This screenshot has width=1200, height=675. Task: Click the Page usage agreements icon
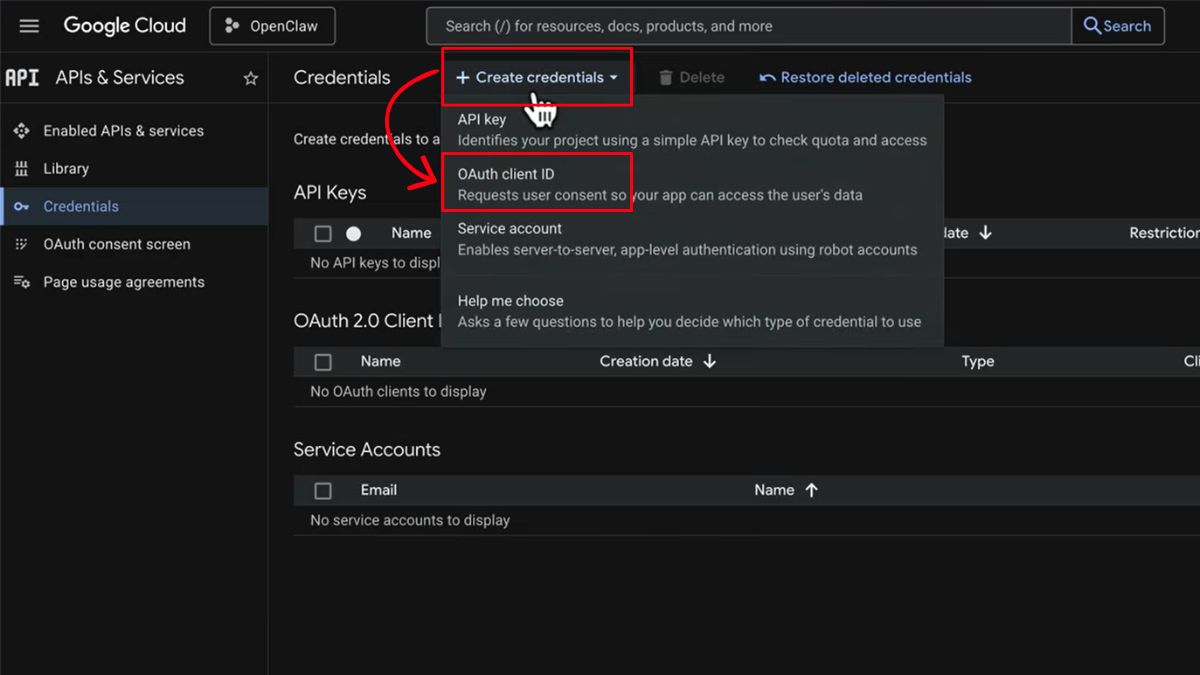21,282
